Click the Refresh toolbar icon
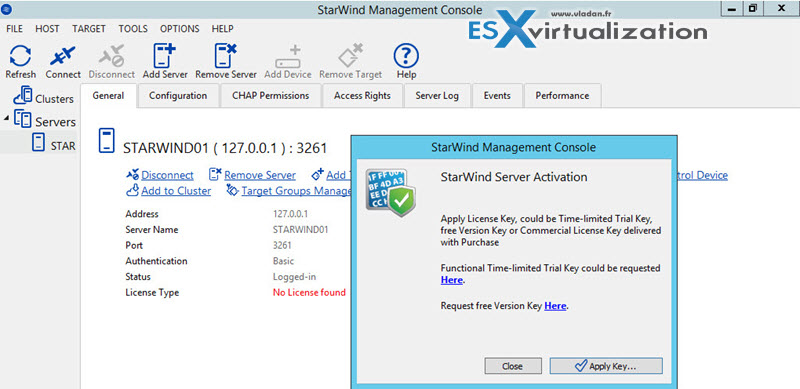This screenshot has height=389, width=800. (20, 56)
